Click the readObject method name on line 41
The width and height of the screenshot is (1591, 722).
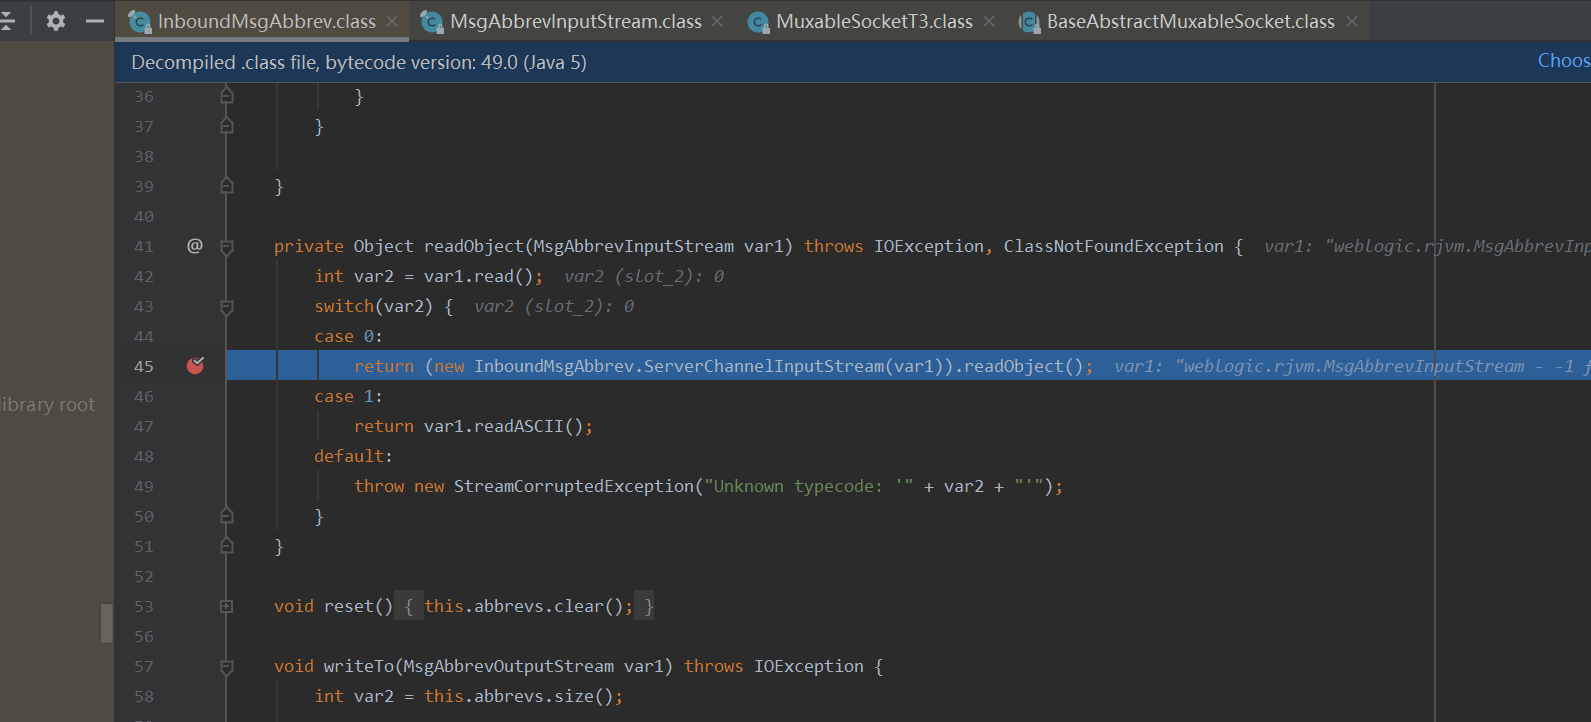(x=473, y=246)
